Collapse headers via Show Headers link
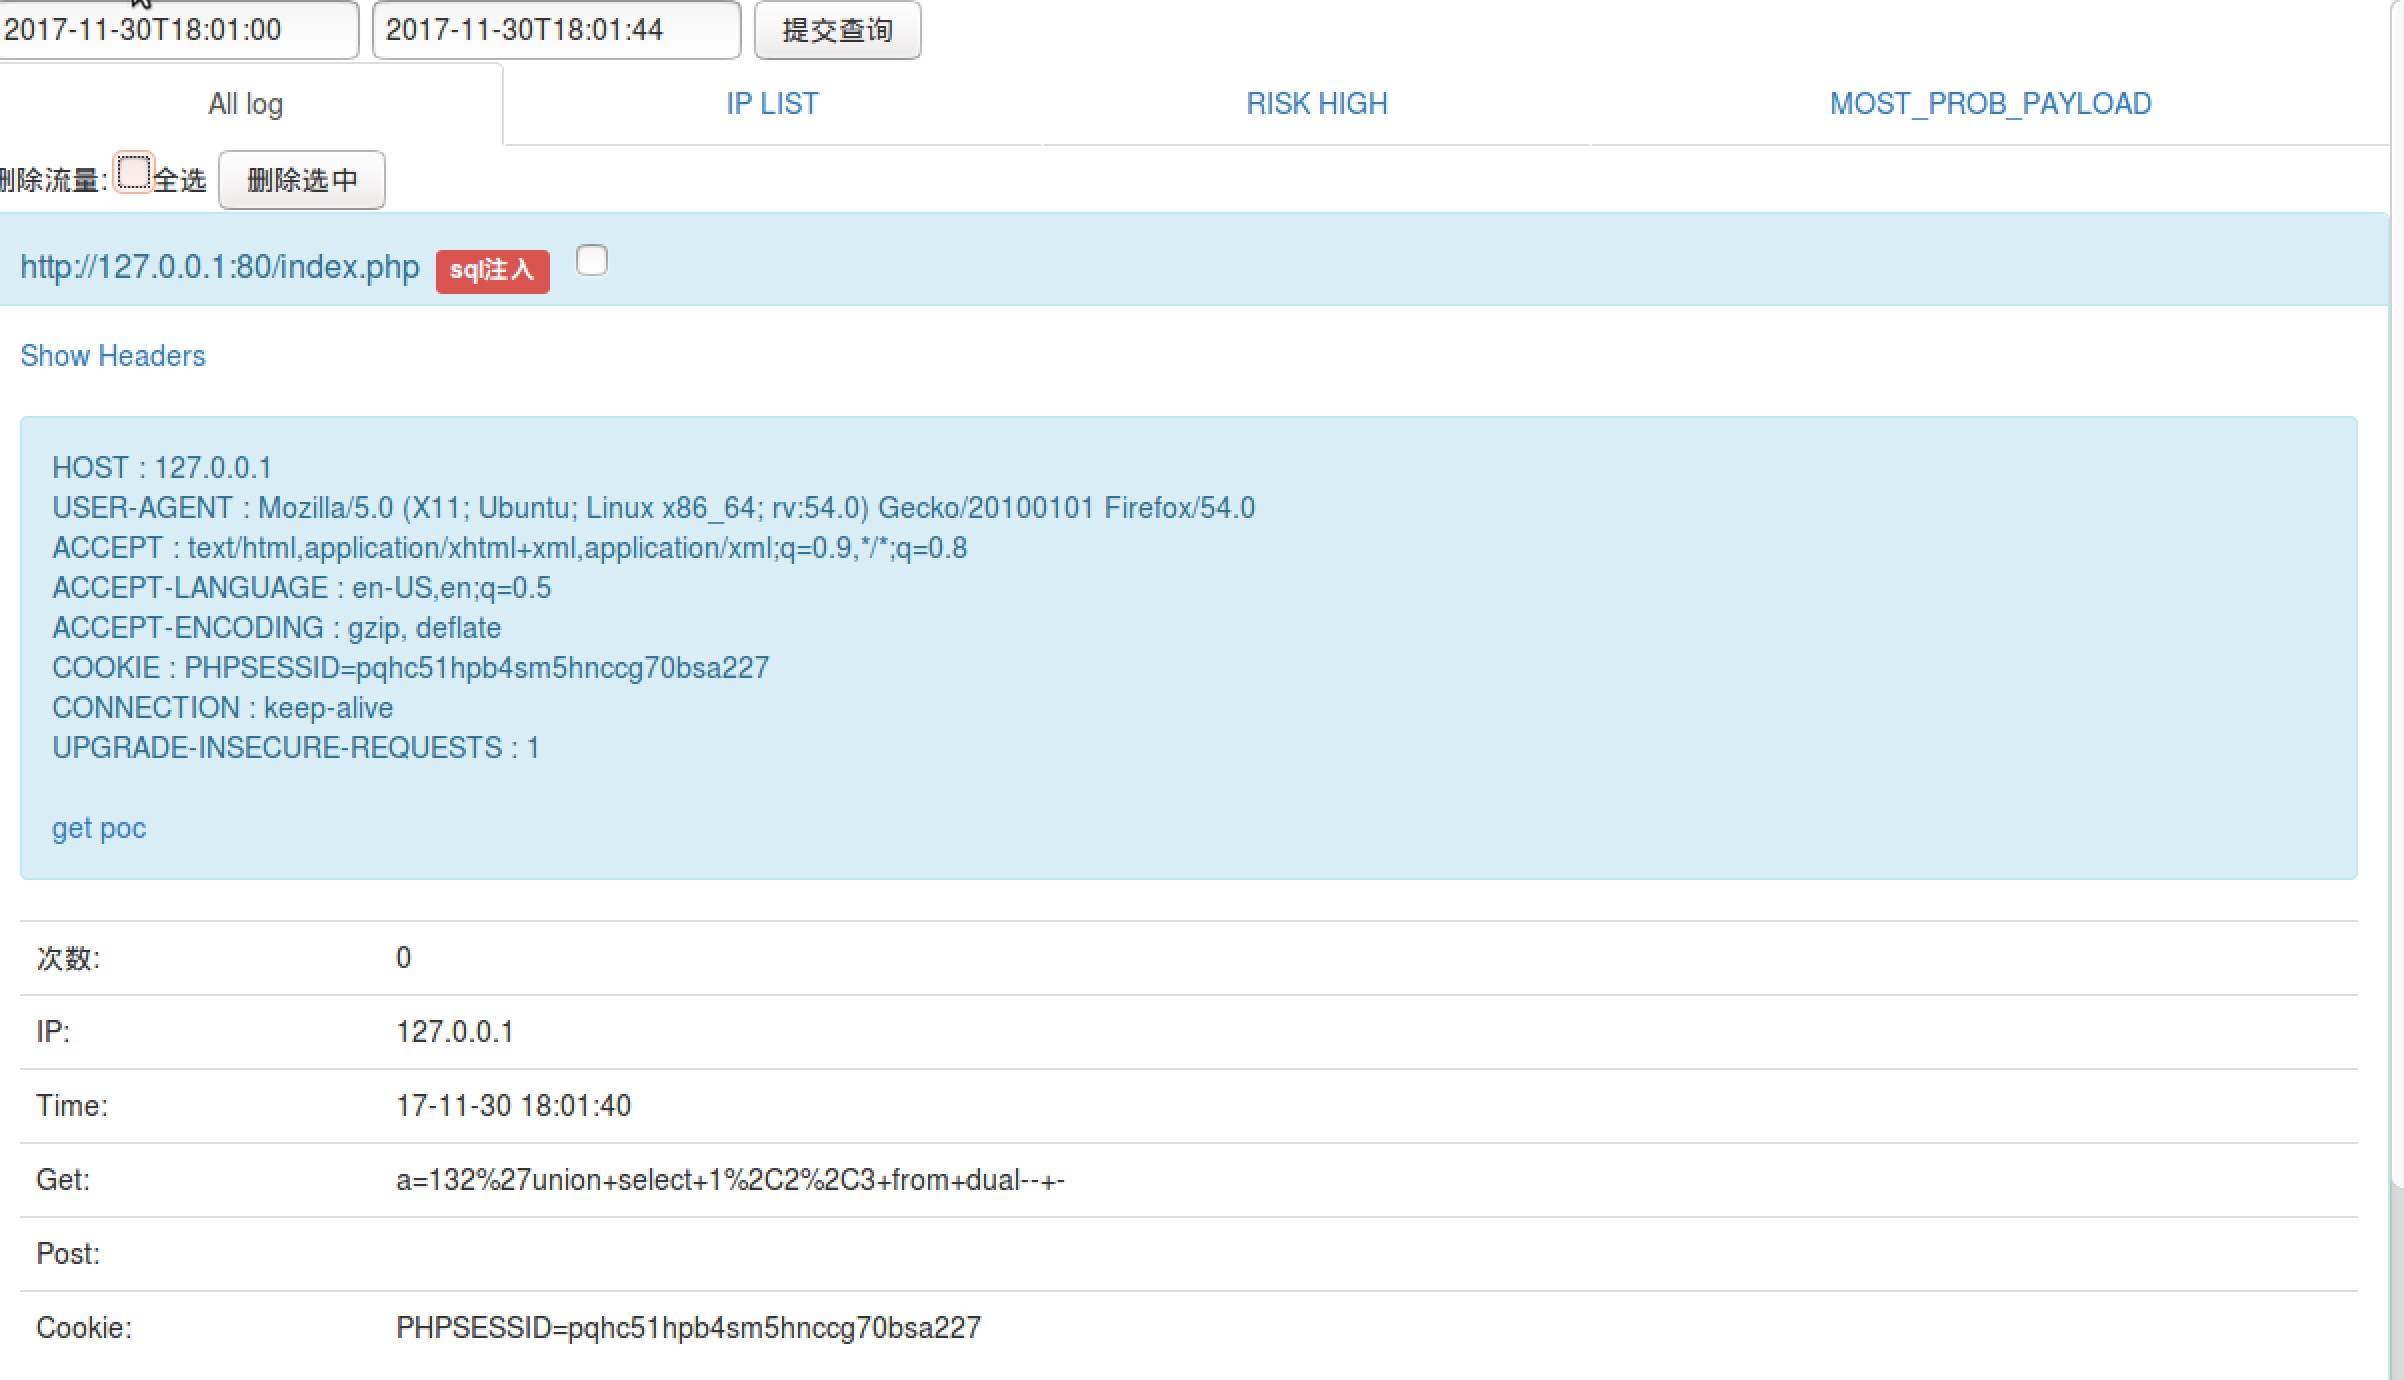2404x1380 pixels. 113,356
